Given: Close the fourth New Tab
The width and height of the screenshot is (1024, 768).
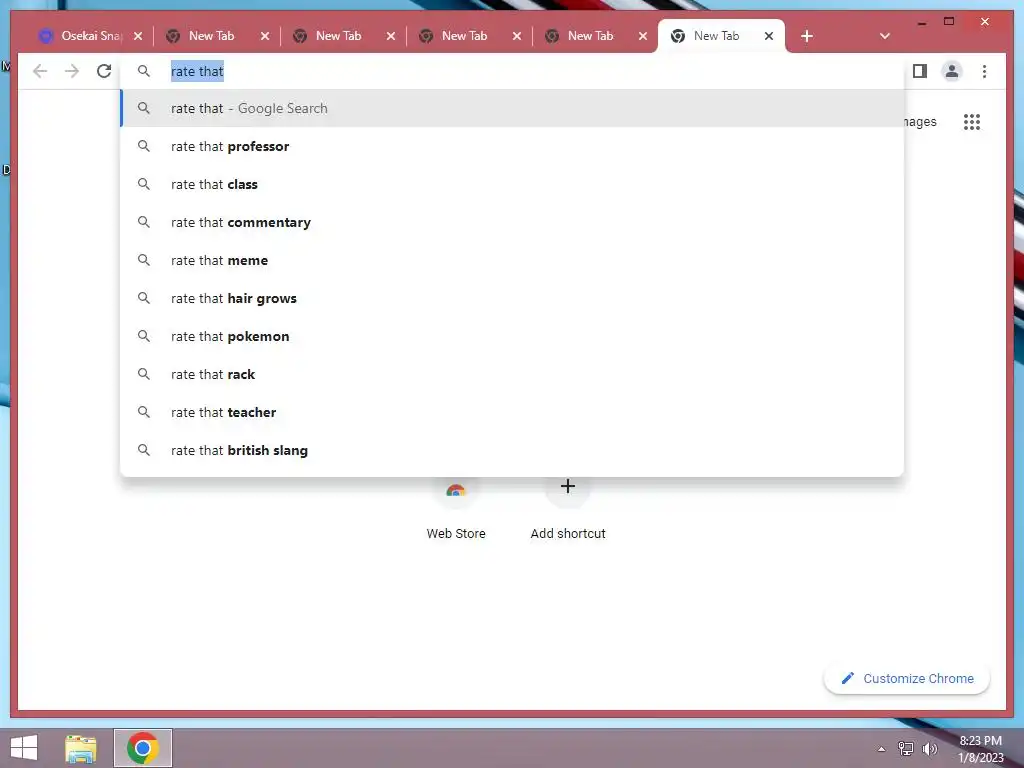Looking at the screenshot, I should [x=643, y=36].
